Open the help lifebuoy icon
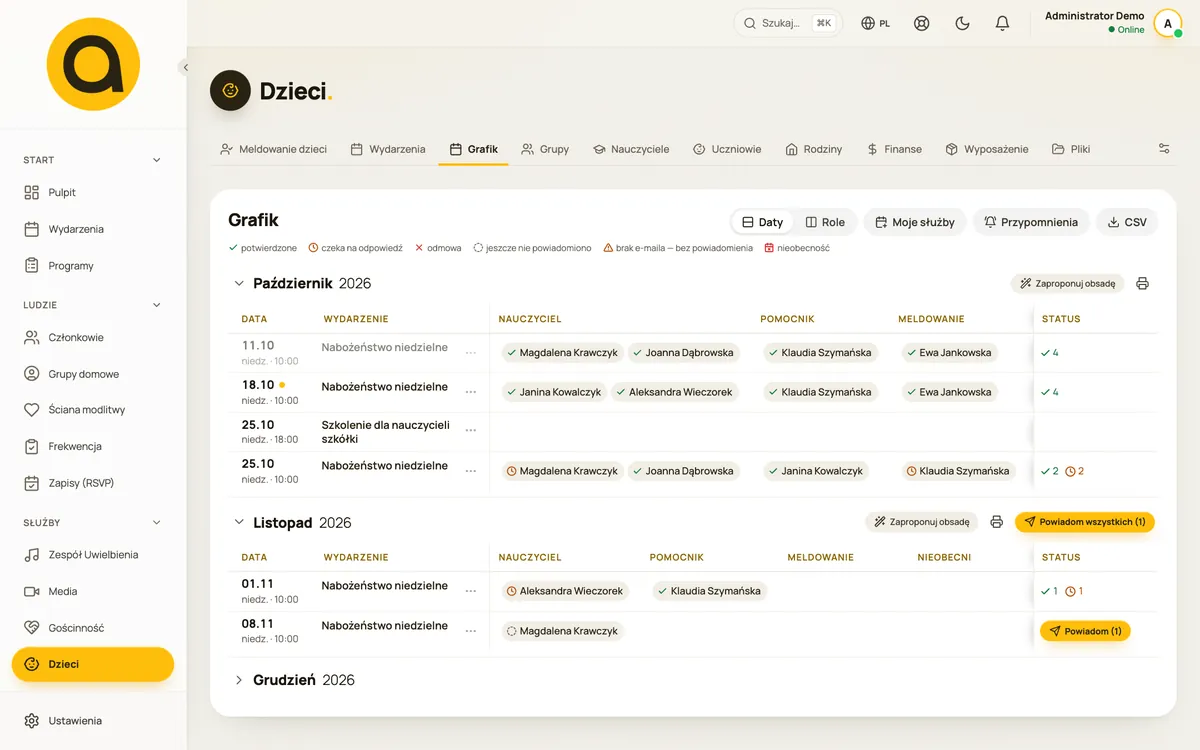 922,23
